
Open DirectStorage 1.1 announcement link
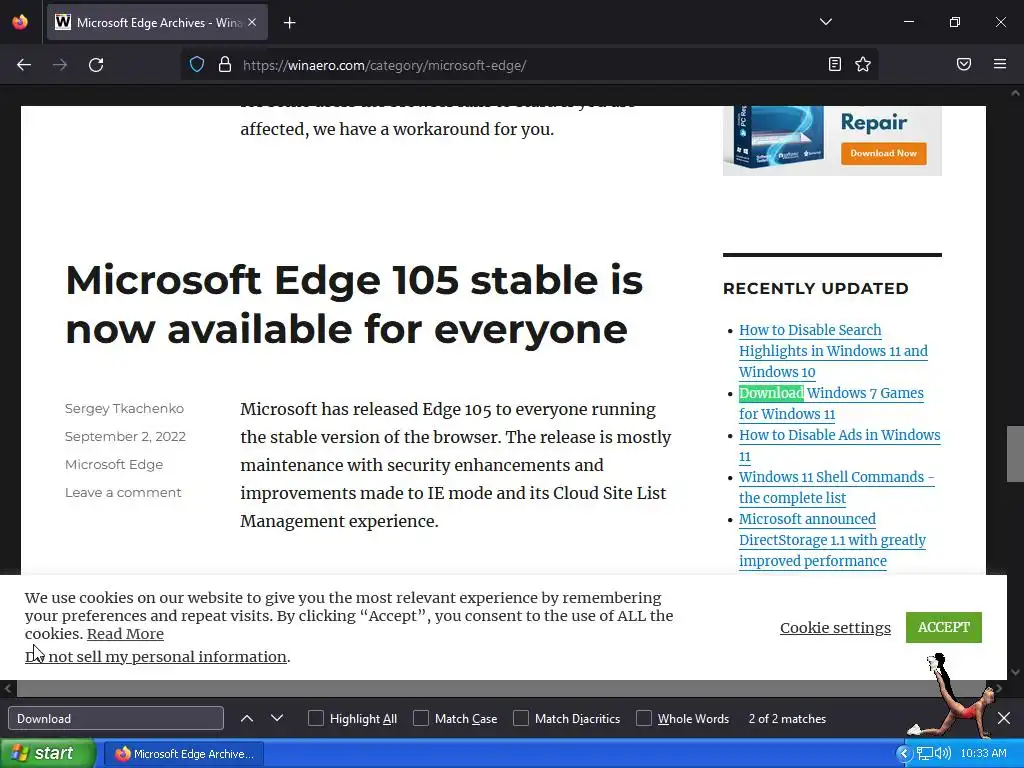(833, 540)
